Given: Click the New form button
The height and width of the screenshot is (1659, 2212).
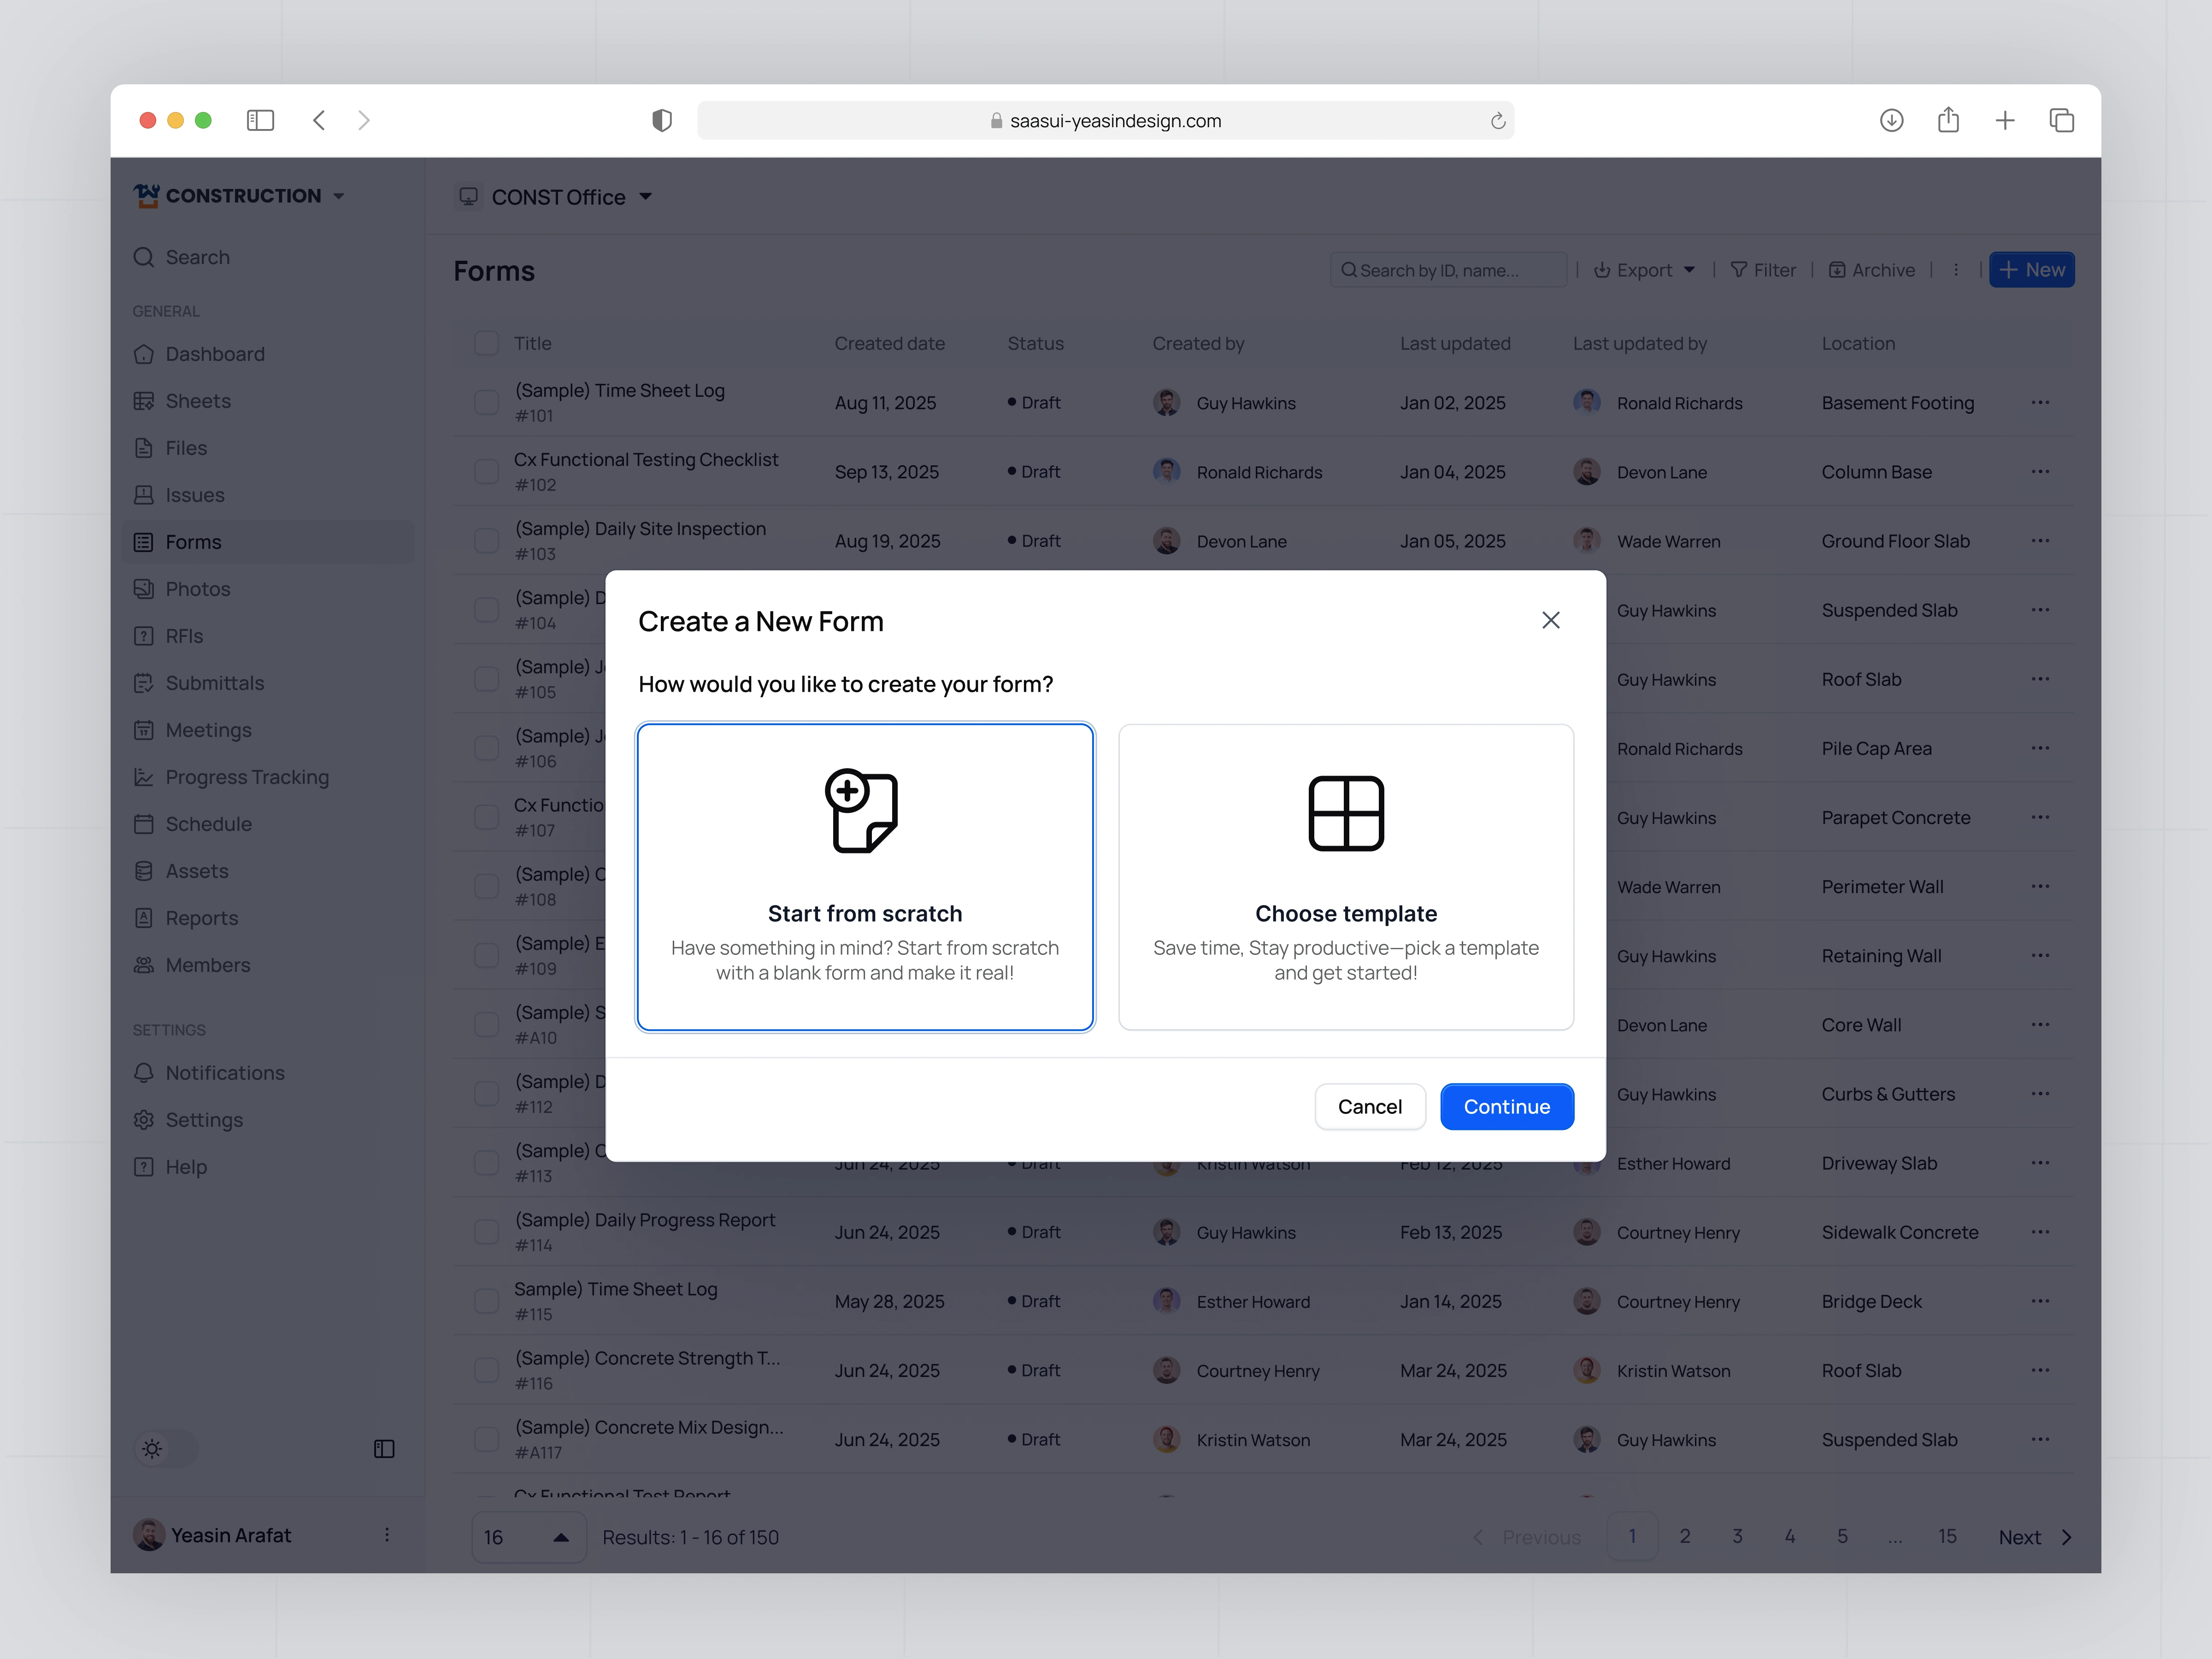Looking at the screenshot, I should point(2032,270).
